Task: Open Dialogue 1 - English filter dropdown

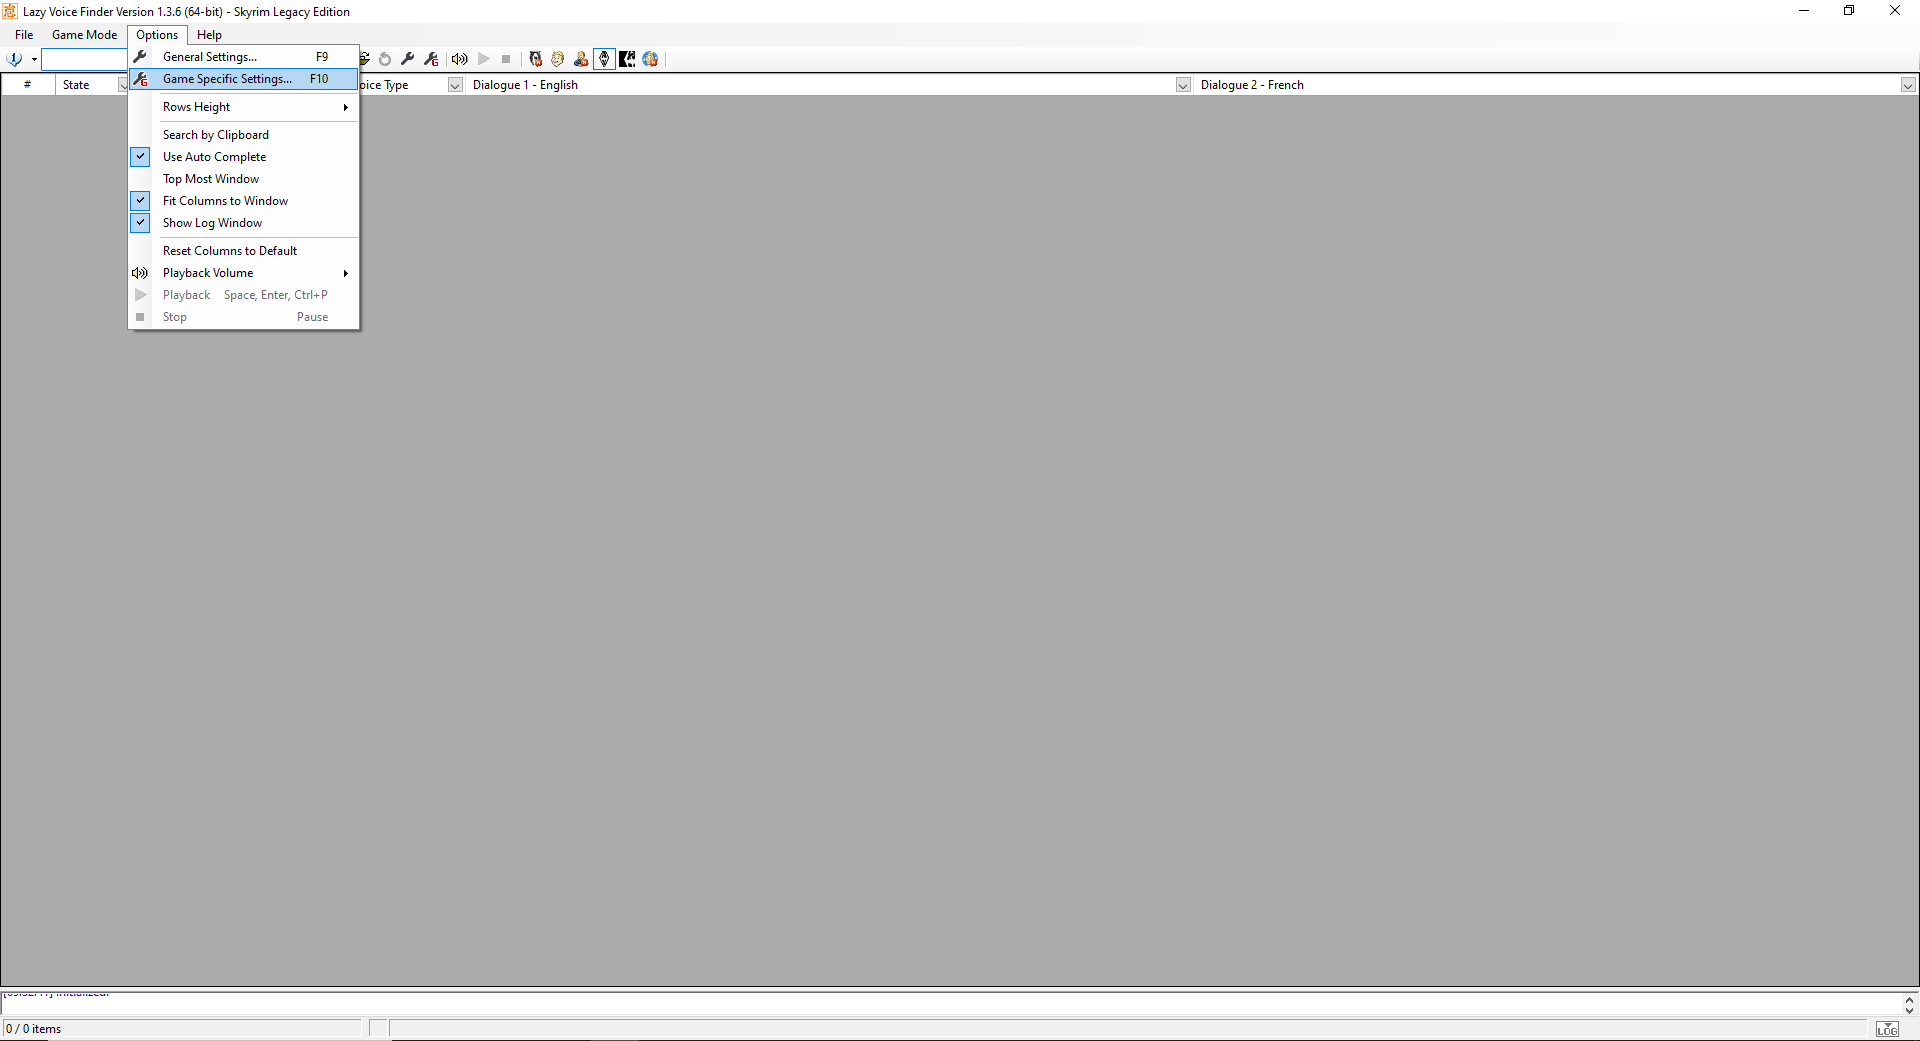Action: point(1183,85)
